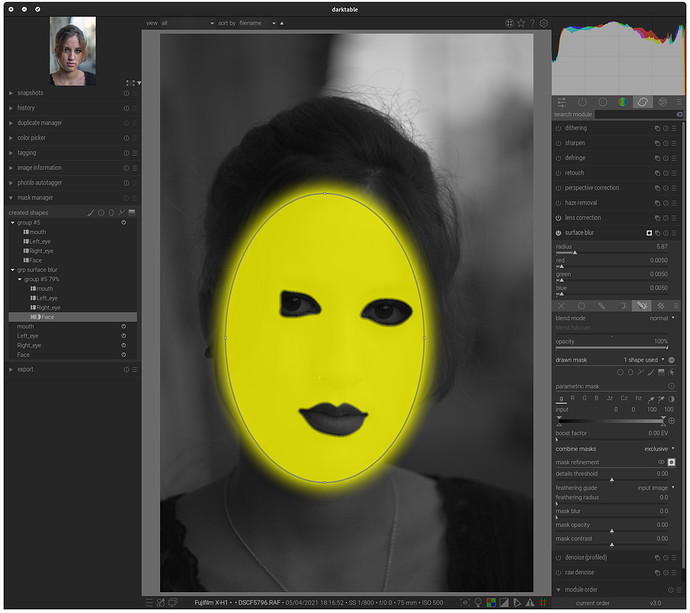The height and width of the screenshot is (613, 690).
Task: Select the Face shape under group #5 79%
Action: (x=47, y=317)
